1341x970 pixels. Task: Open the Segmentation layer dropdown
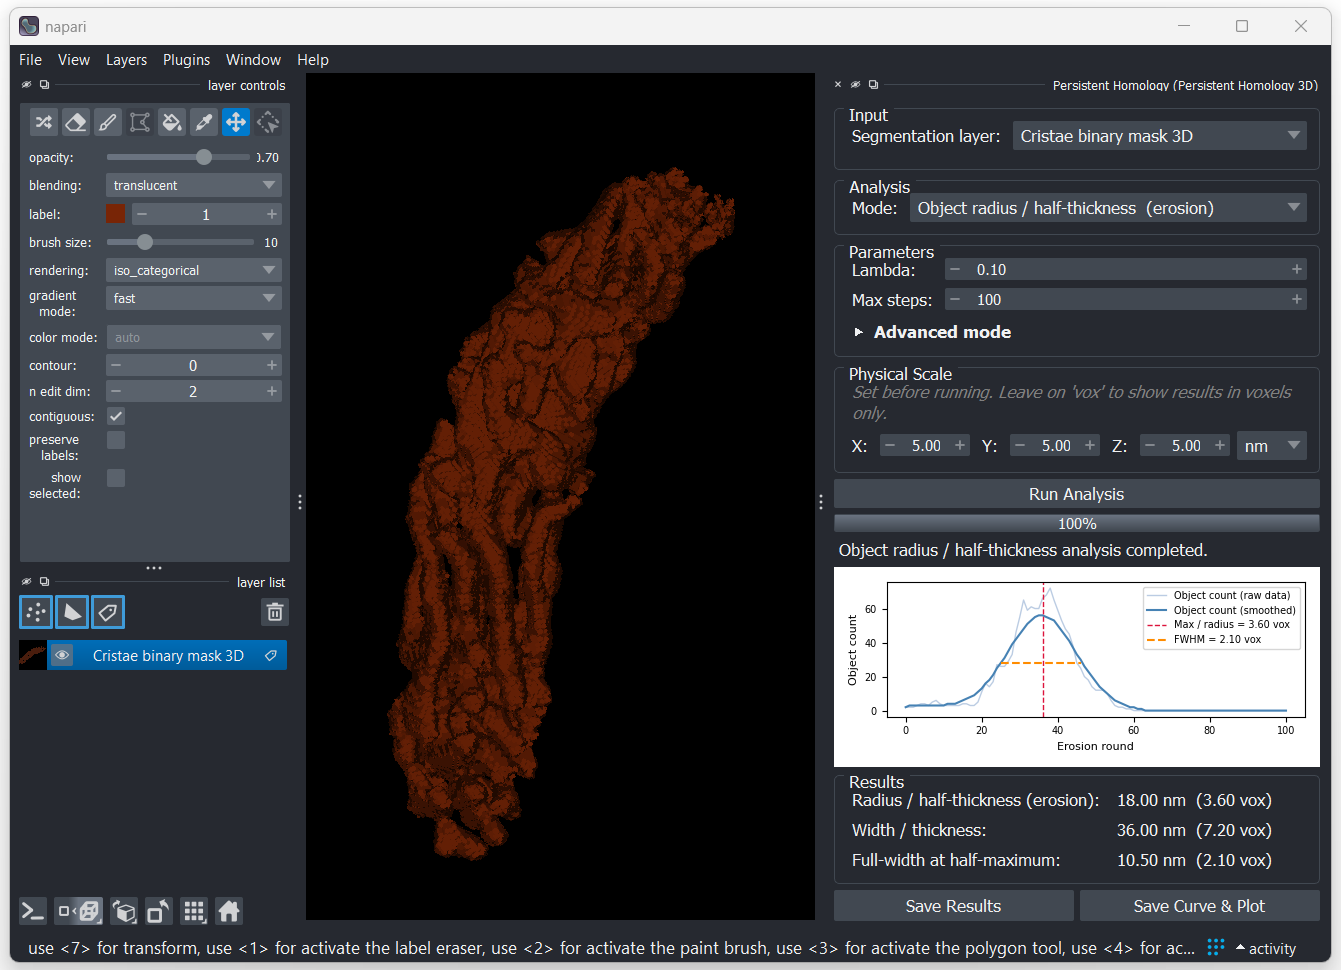1159,136
